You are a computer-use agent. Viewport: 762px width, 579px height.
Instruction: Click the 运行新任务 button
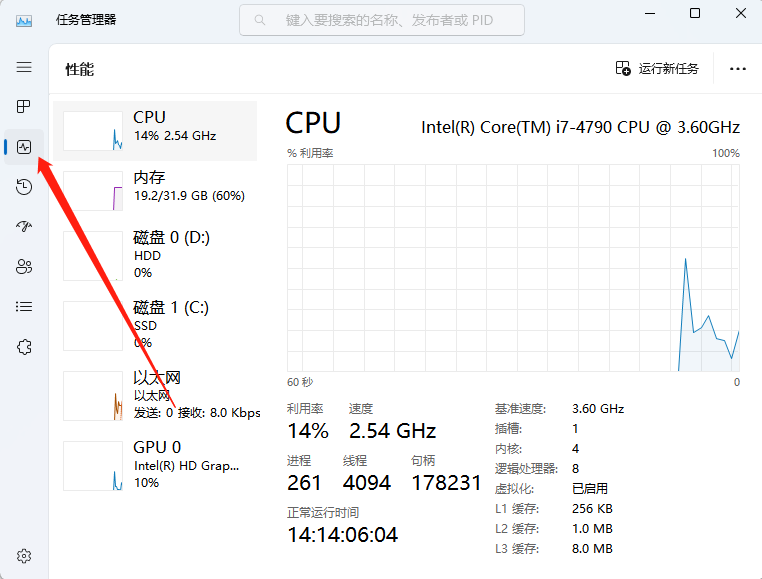pyautogui.click(x=657, y=69)
